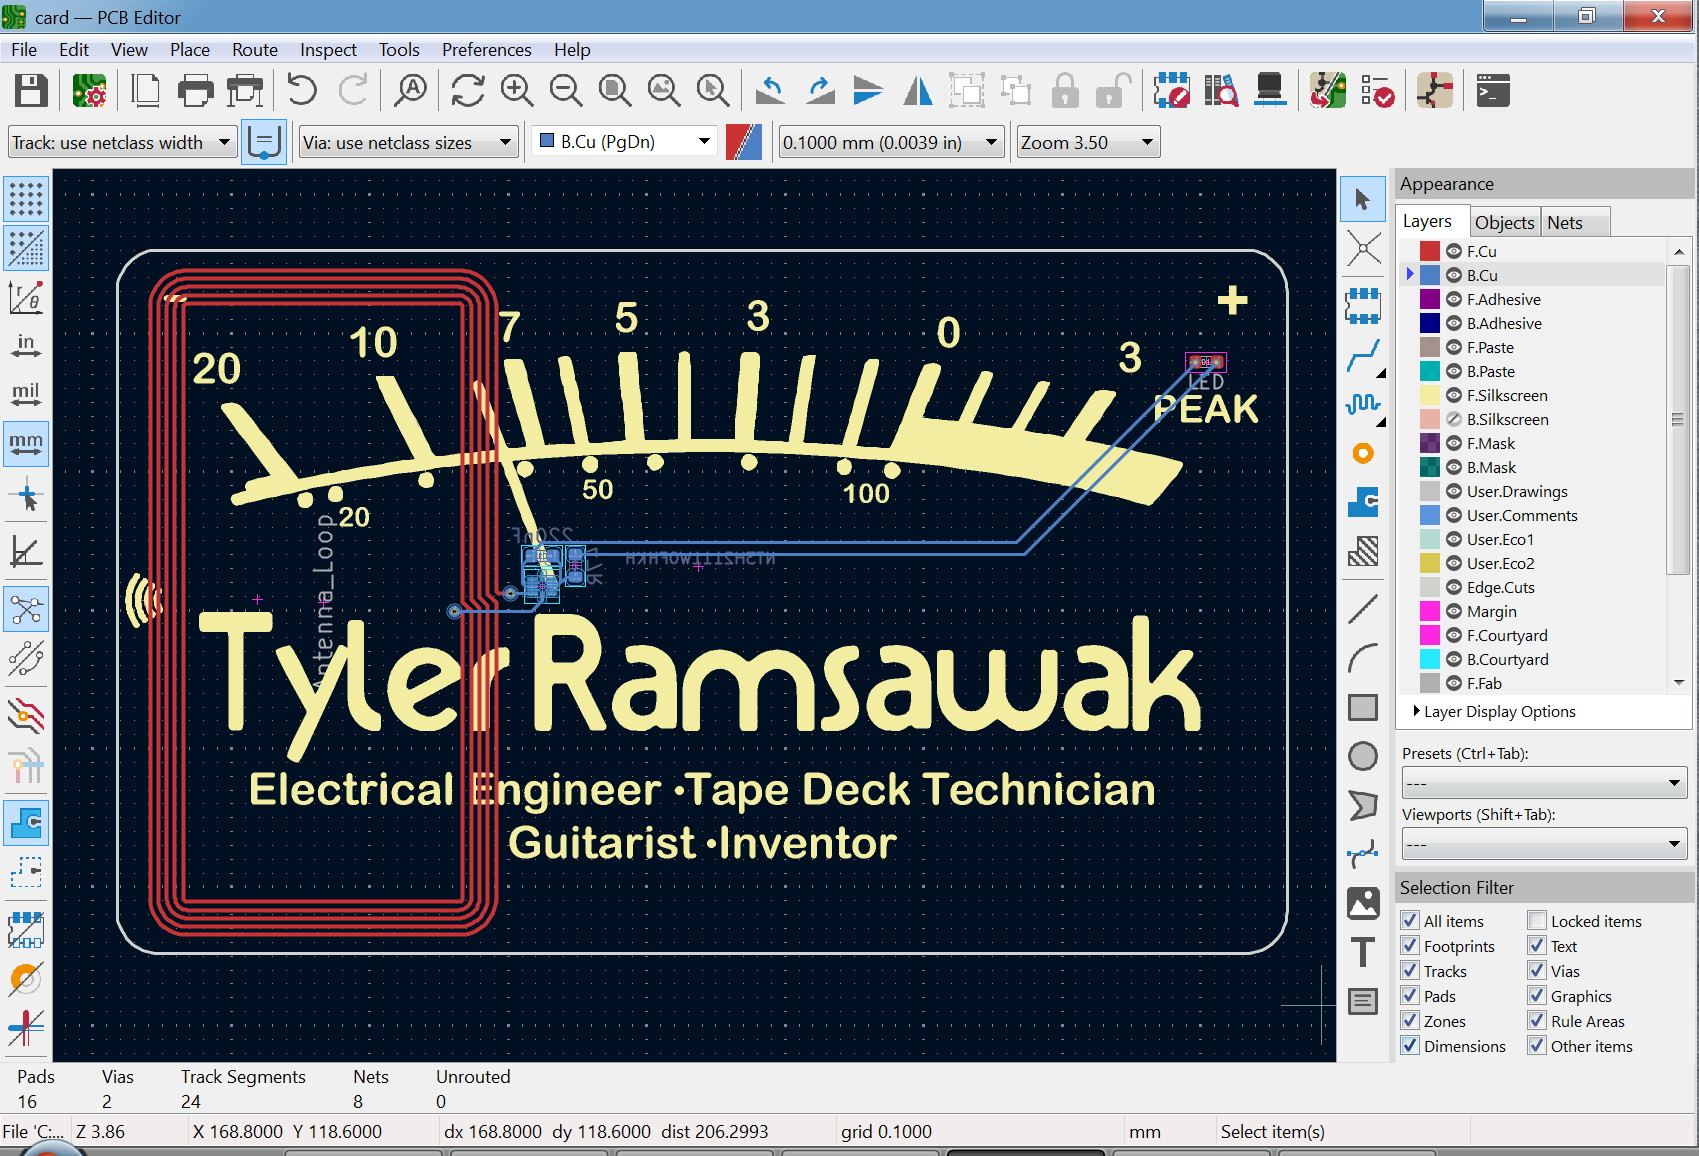
Task: Click the Undo icon
Action: [x=301, y=91]
